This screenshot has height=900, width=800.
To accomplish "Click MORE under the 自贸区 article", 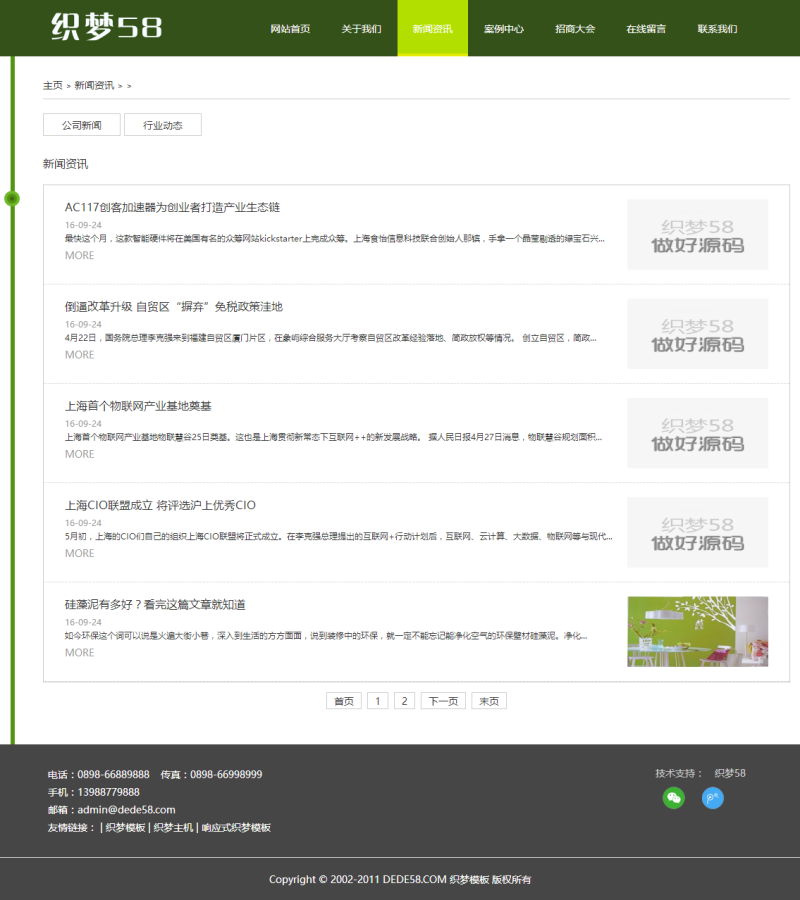I will click(x=79, y=355).
